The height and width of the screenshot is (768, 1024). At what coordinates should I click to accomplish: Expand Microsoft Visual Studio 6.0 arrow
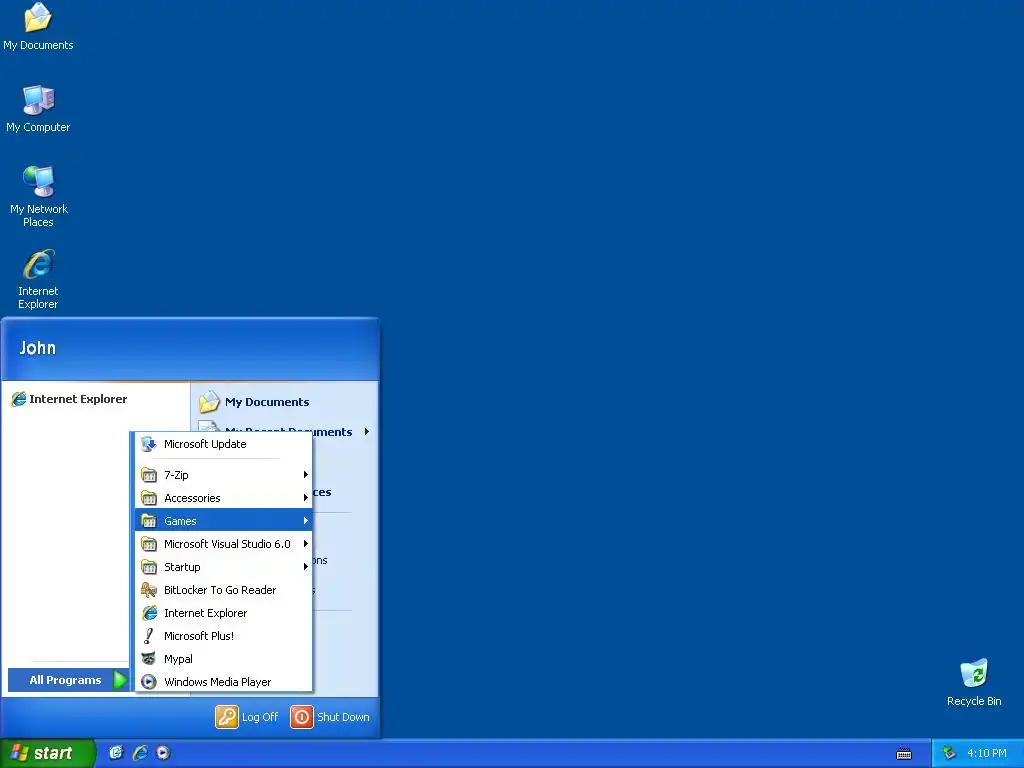pyautogui.click(x=305, y=544)
